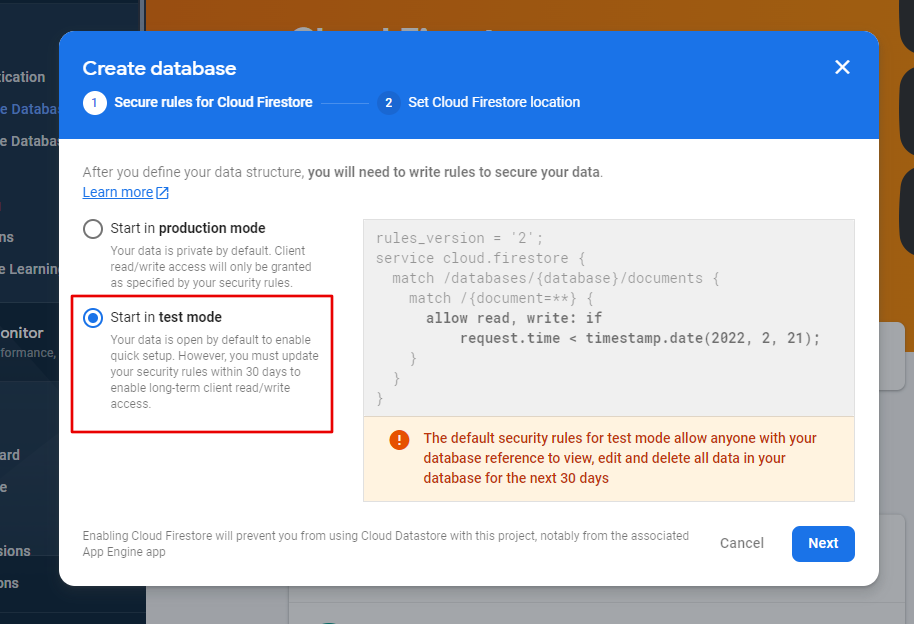Click the Learn more link icon text
The width and height of the screenshot is (914, 624).
point(118,192)
